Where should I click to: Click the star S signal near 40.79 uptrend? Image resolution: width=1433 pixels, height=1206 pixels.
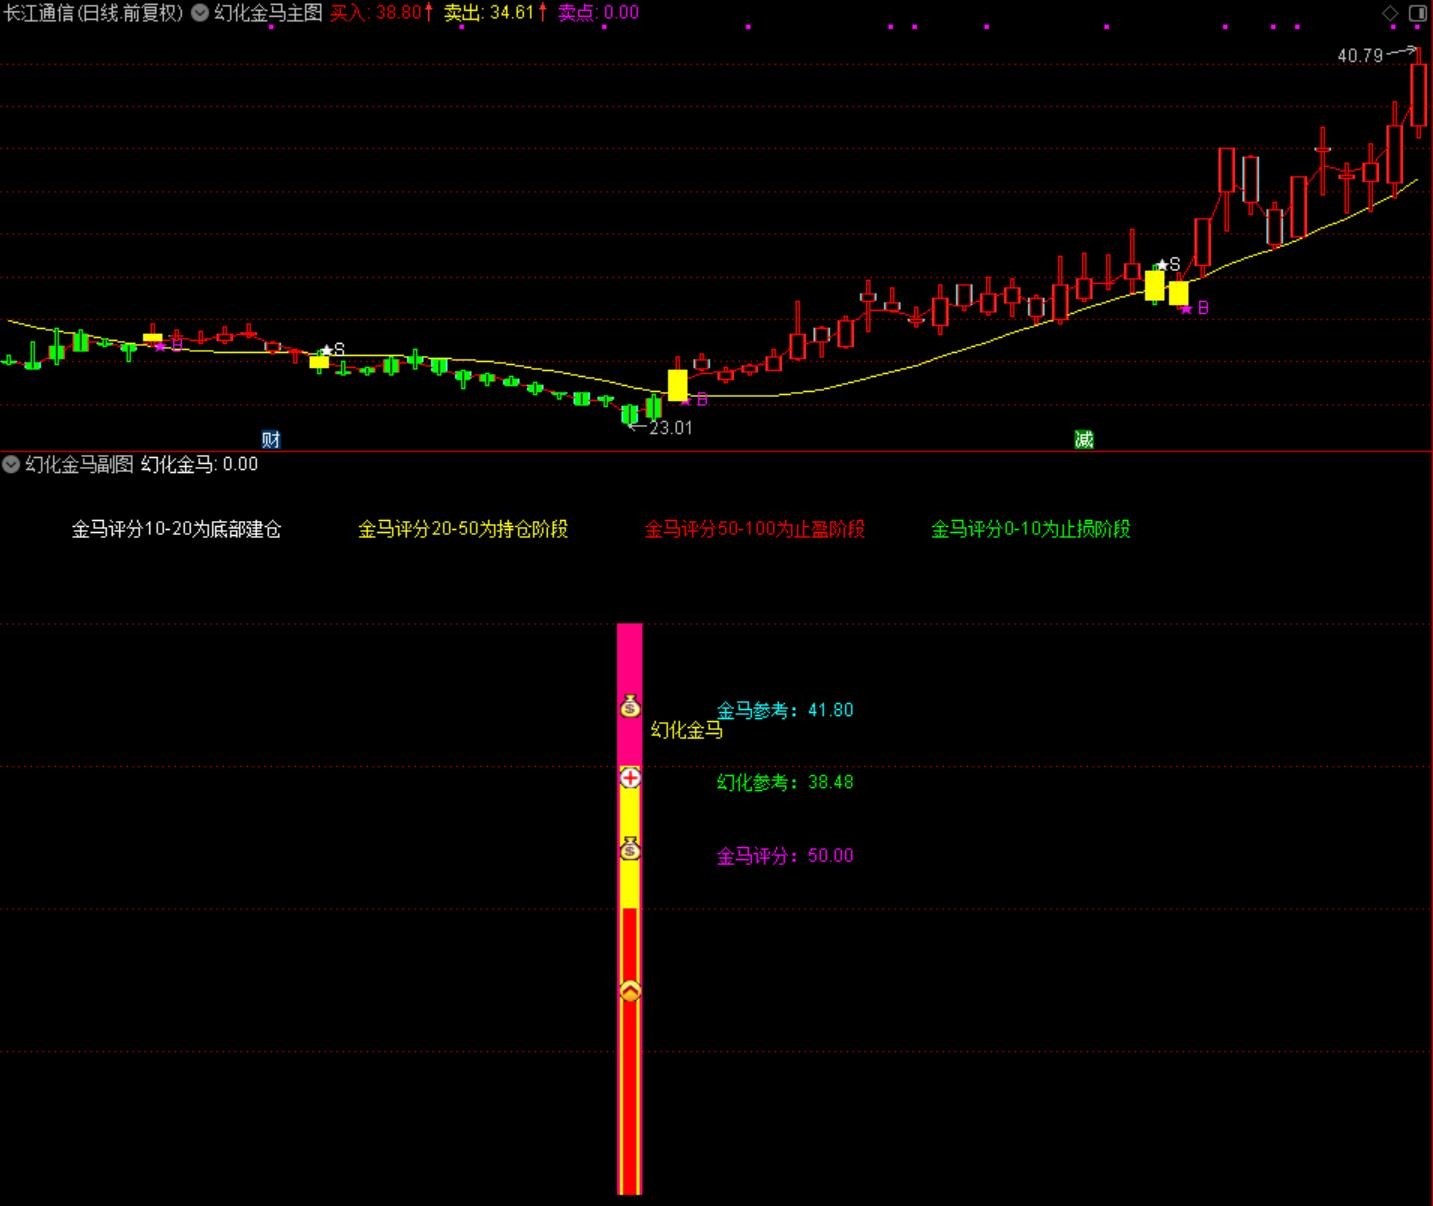click(1168, 265)
